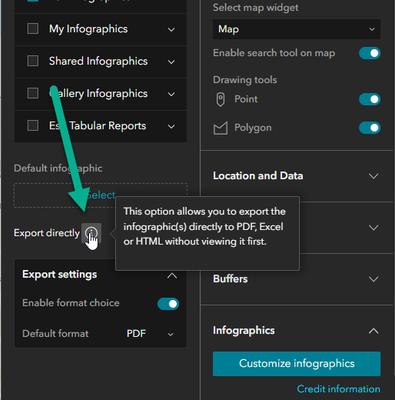Viewport: 395px width, 400px height.
Task: Expand the My Infographics chevron
Action: tap(171, 30)
